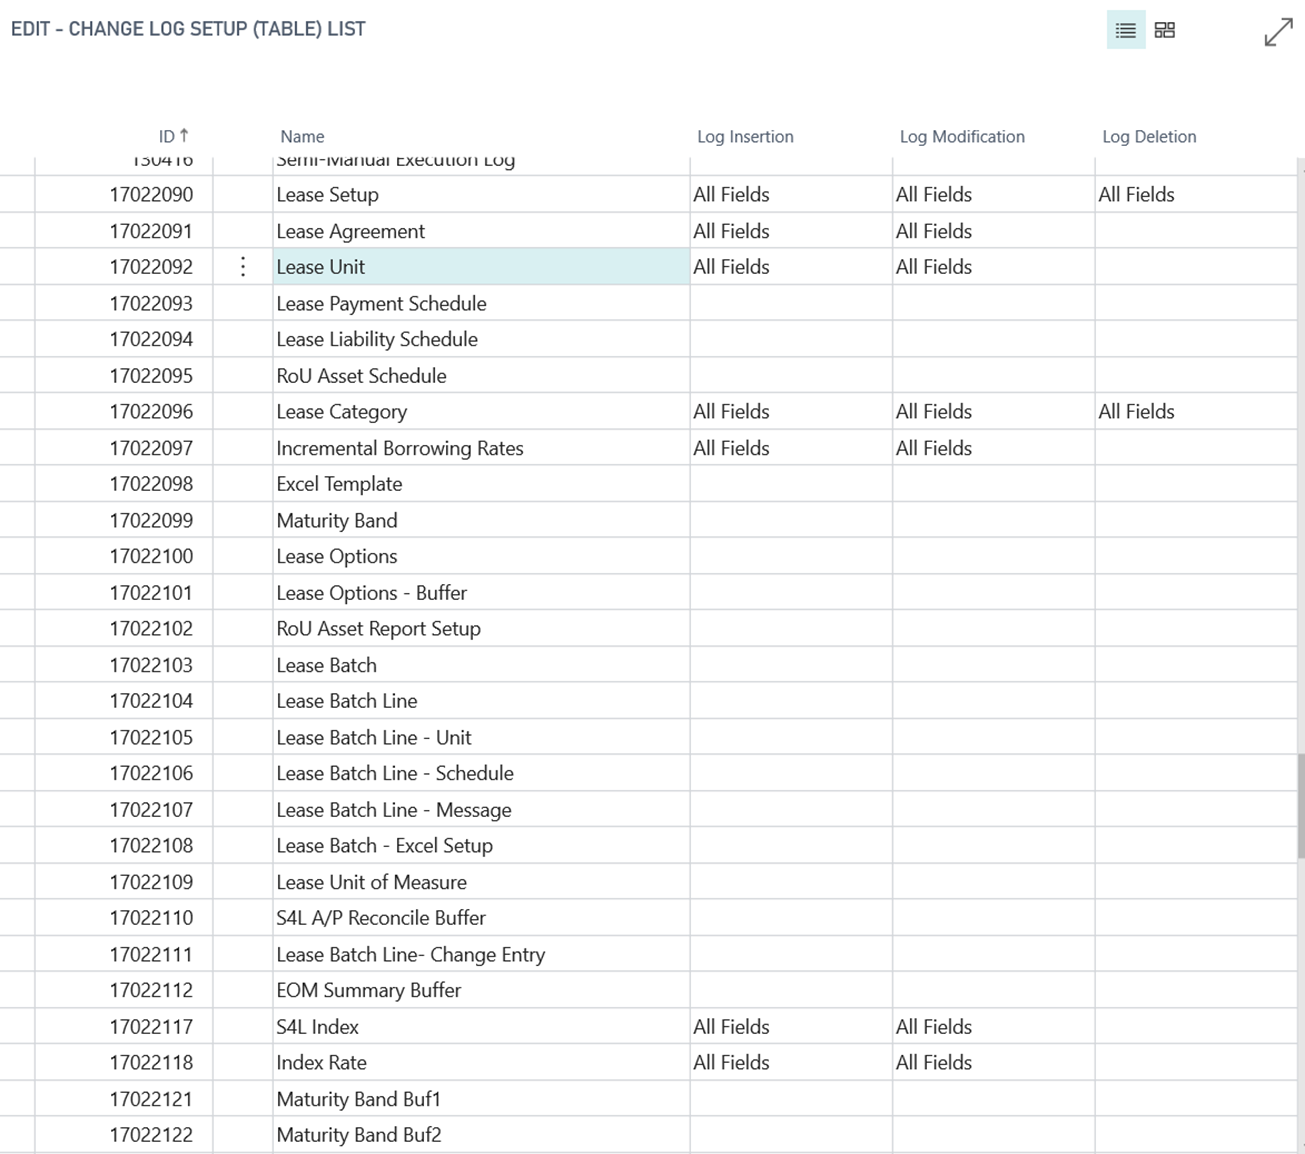Click ID cell 17022096
This screenshot has width=1305, height=1154.
click(x=124, y=411)
